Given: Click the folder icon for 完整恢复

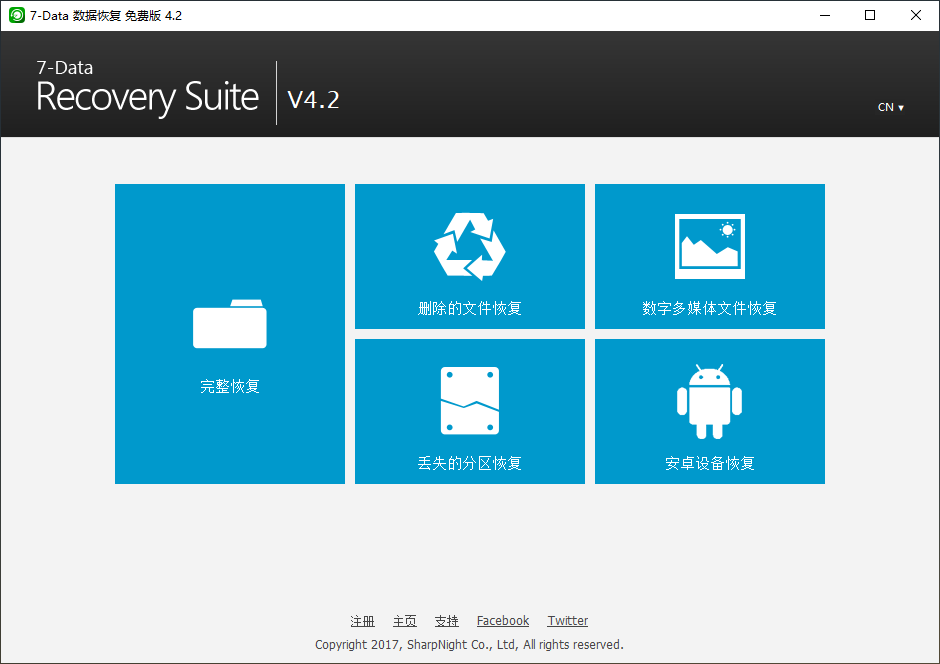Looking at the screenshot, I should tap(230, 324).
